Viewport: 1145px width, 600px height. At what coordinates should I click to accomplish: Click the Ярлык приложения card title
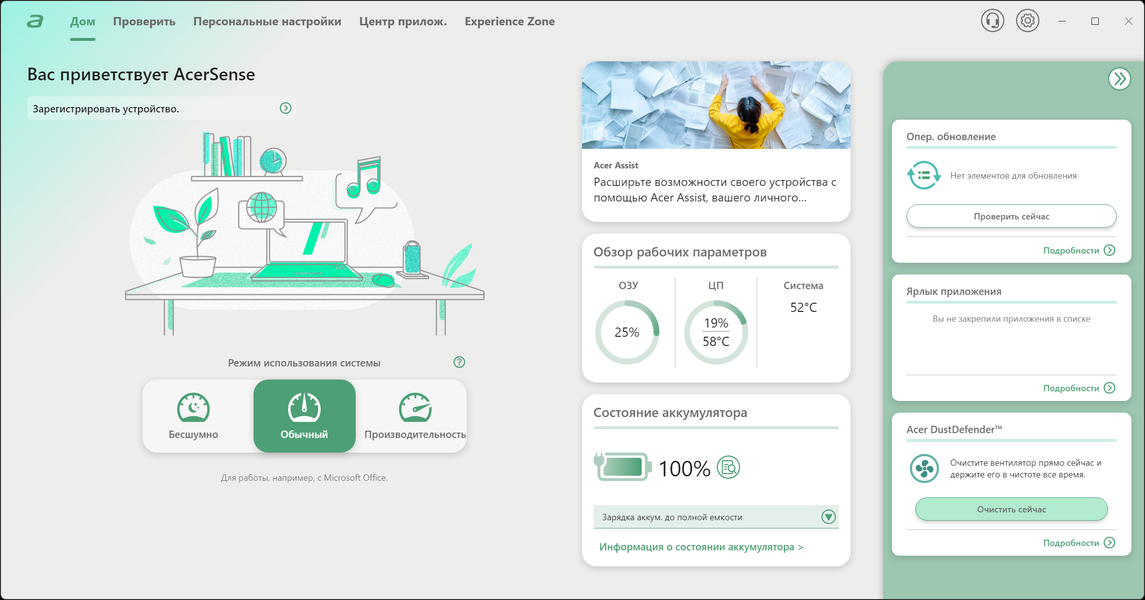coord(954,291)
